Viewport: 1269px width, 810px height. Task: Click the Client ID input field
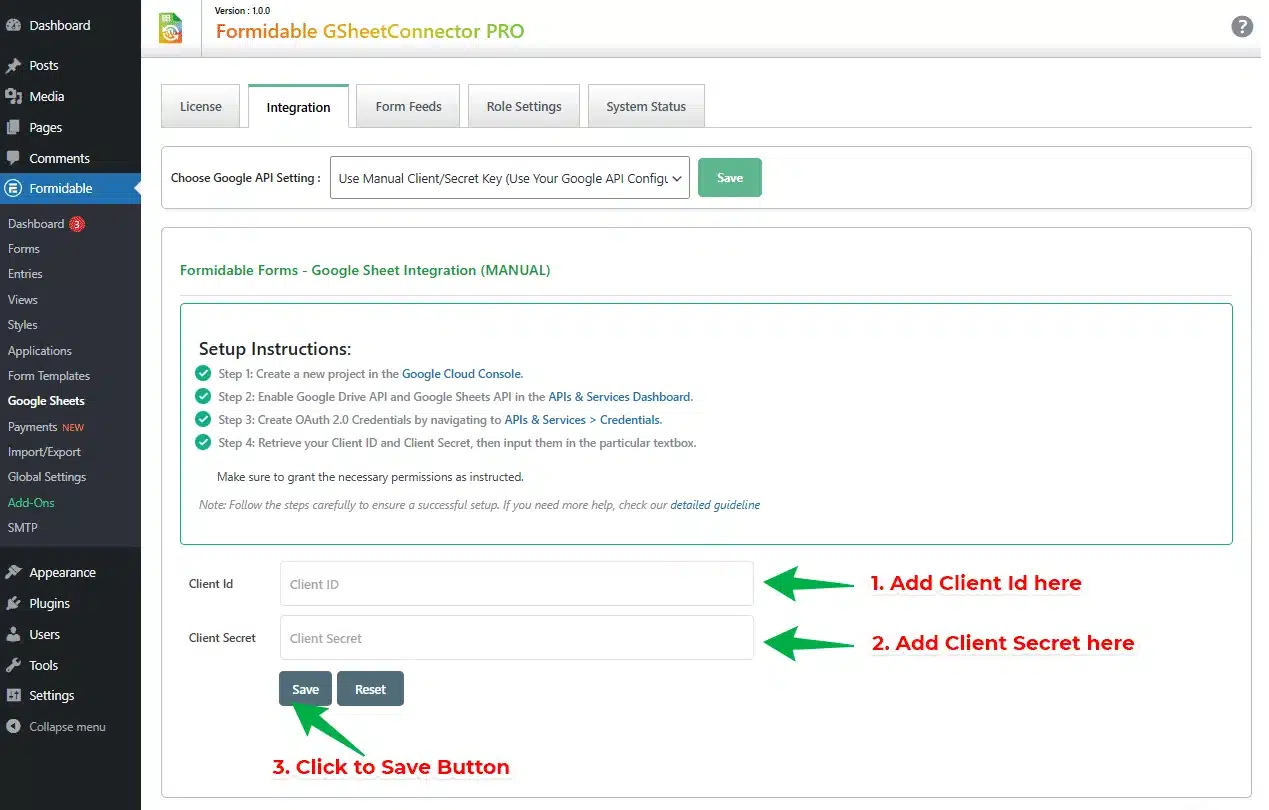pyautogui.click(x=516, y=584)
